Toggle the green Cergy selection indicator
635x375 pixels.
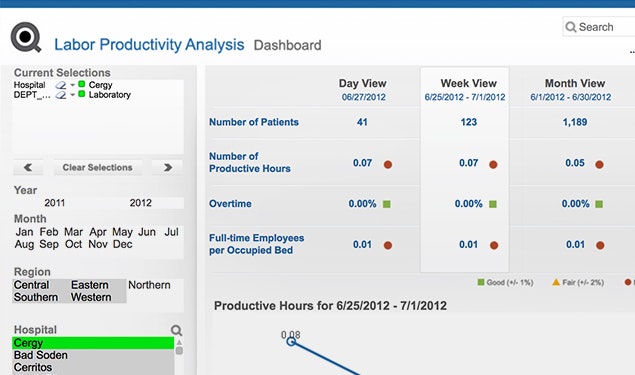[81, 84]
